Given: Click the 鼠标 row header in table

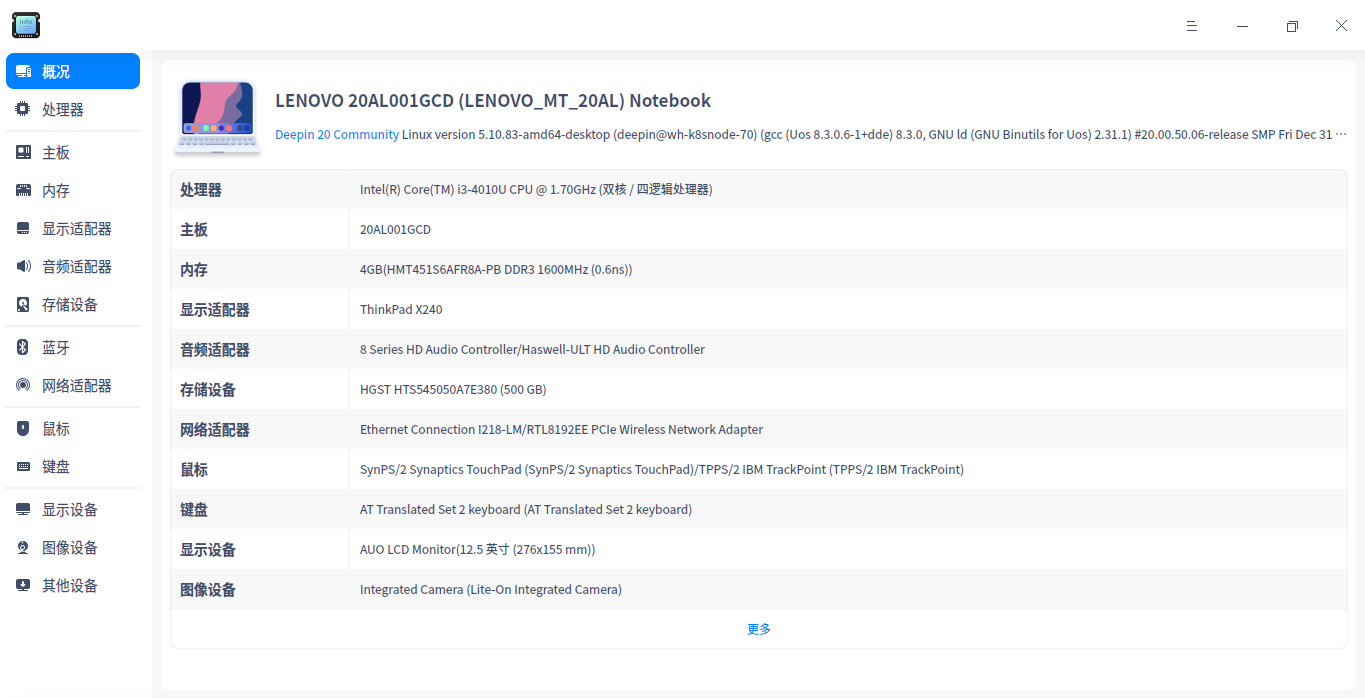Looking at the screenshot, I should coord(194,470).
